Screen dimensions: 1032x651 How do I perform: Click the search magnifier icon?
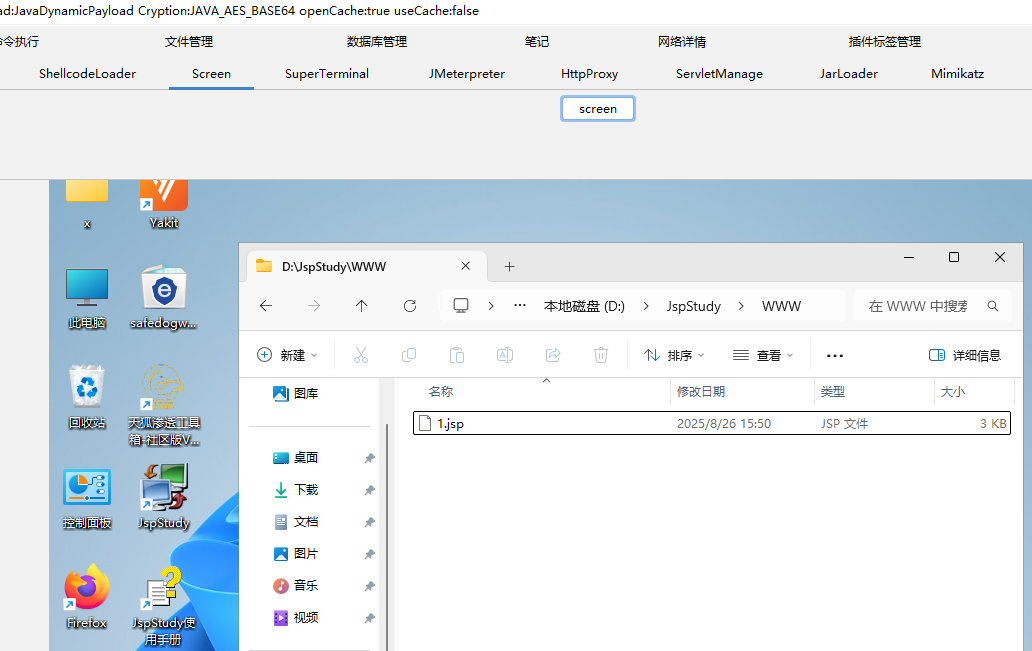pyautogui.click(x=993, y=306)
